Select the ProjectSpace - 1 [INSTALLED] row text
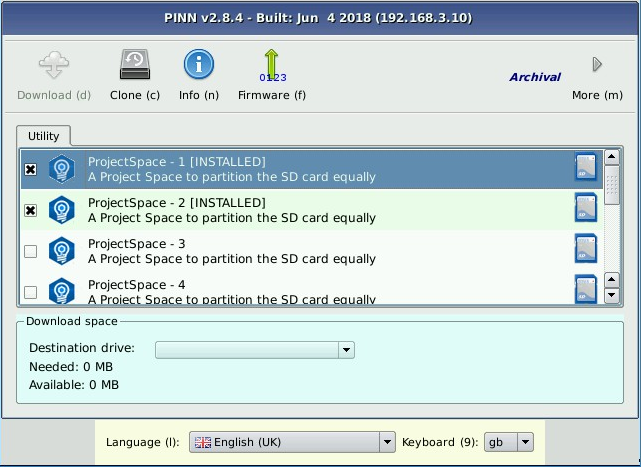The image size is (641, 467). 177,162
